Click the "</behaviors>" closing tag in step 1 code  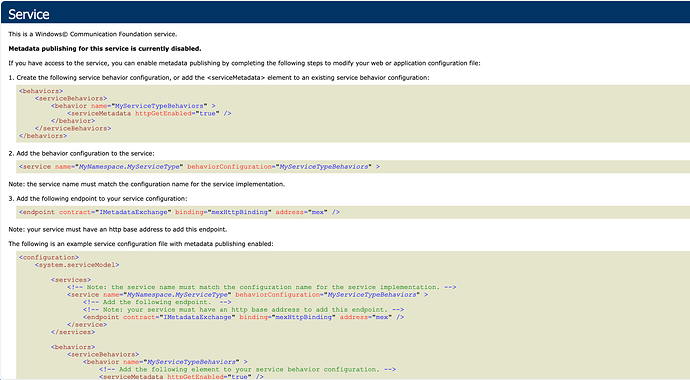[x=43, y=136]
